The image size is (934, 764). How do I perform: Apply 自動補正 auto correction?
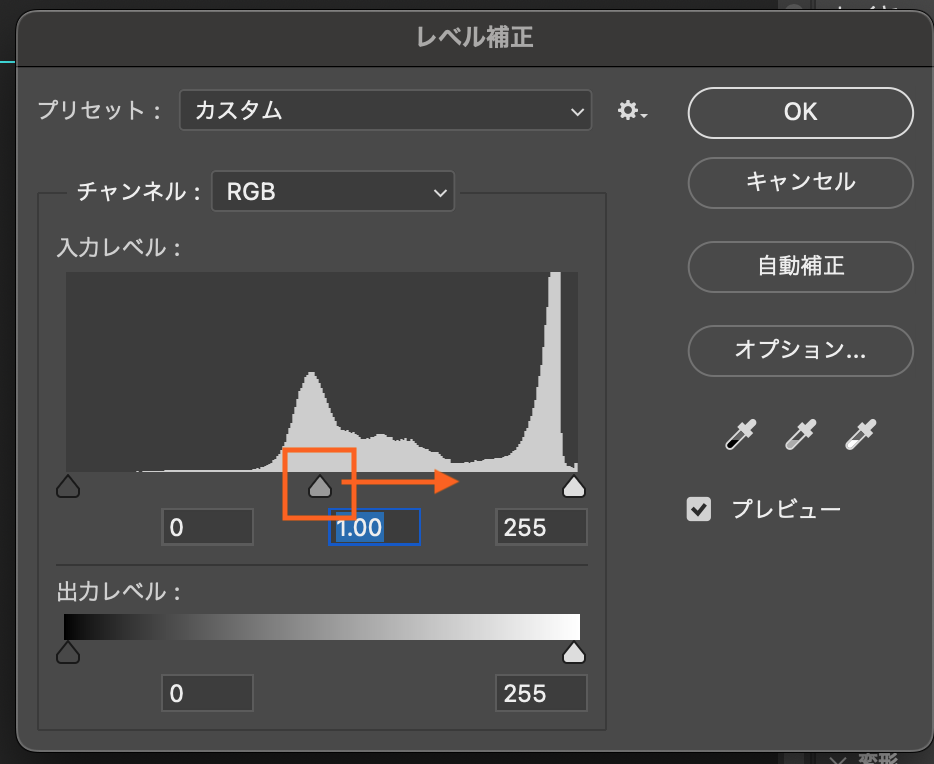(800, 265)
